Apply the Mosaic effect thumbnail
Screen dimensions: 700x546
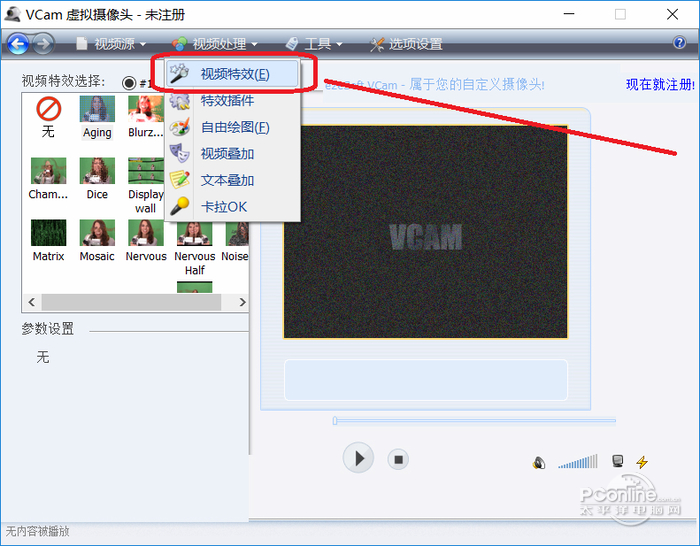(97, 233)
